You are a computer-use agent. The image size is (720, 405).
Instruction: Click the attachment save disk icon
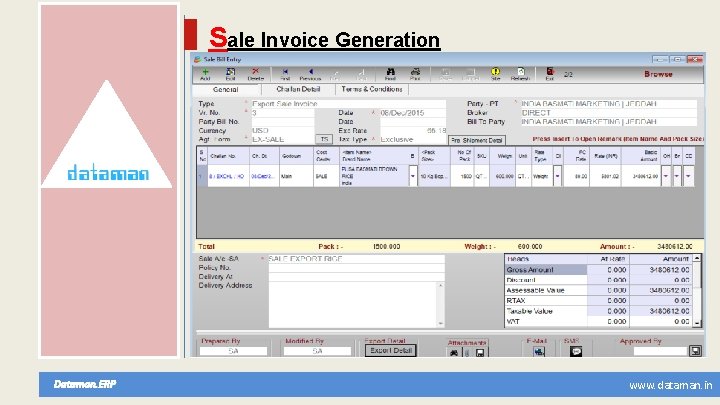click(480, 352)
